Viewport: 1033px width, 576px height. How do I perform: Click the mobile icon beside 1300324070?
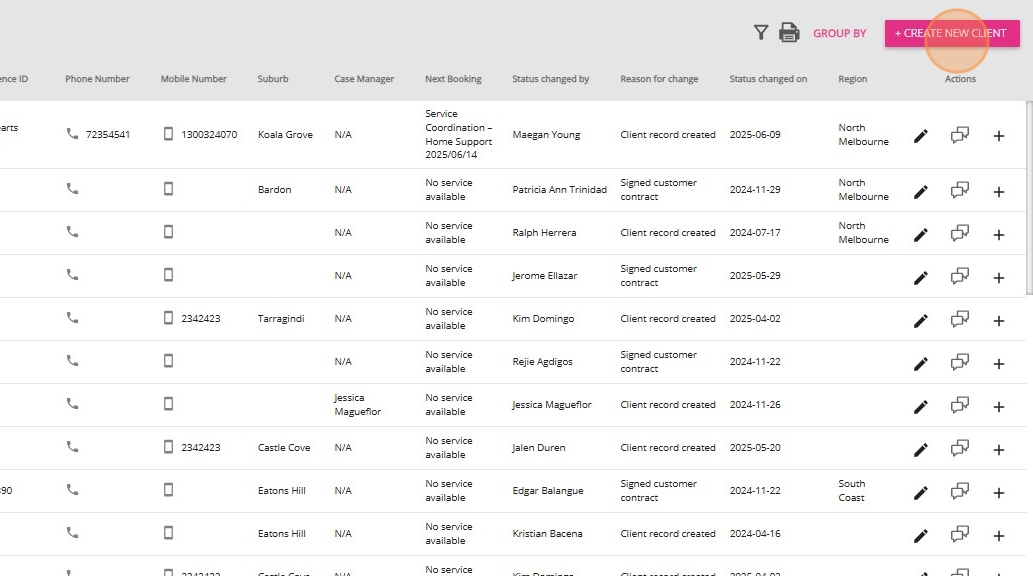(169, 134)
